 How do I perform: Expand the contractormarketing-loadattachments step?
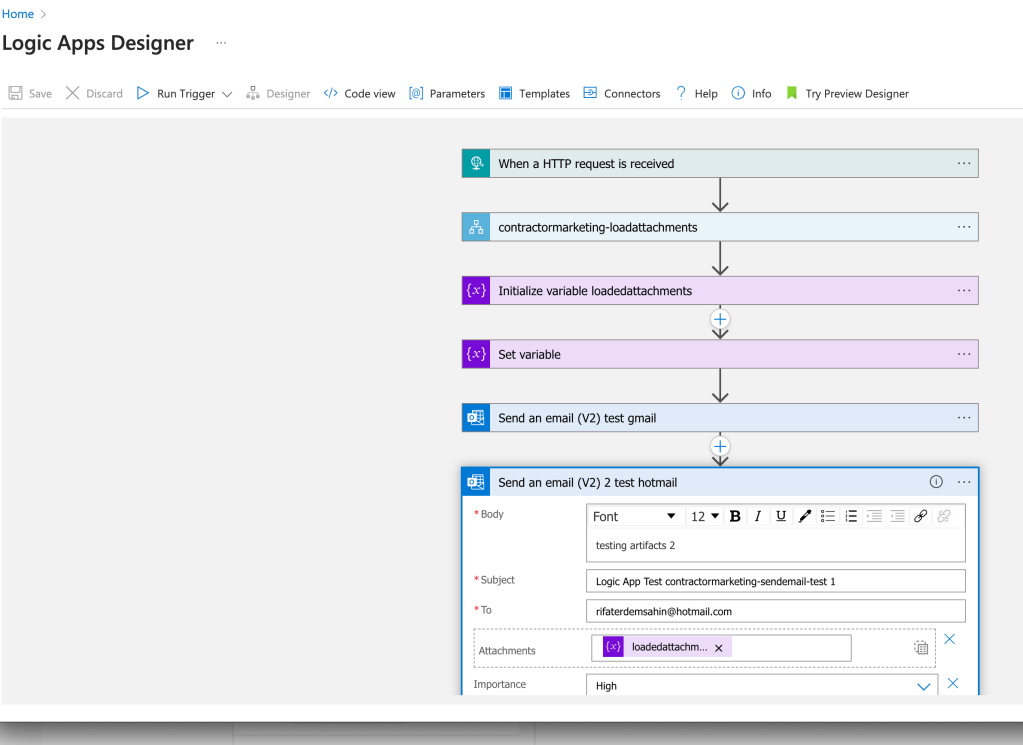(720, 227)
